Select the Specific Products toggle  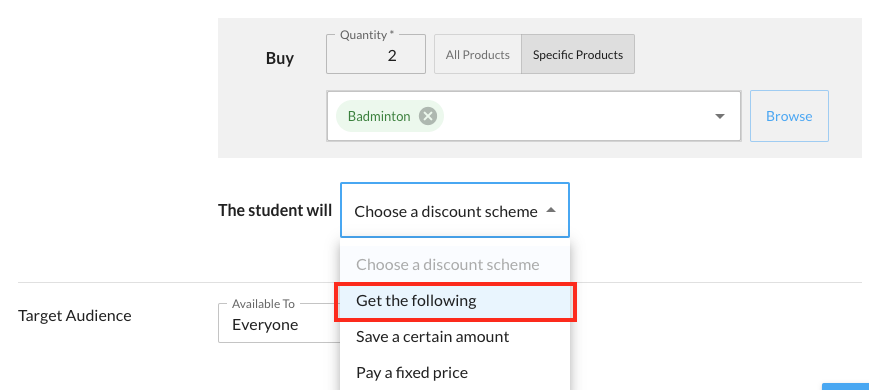[577, 54]
